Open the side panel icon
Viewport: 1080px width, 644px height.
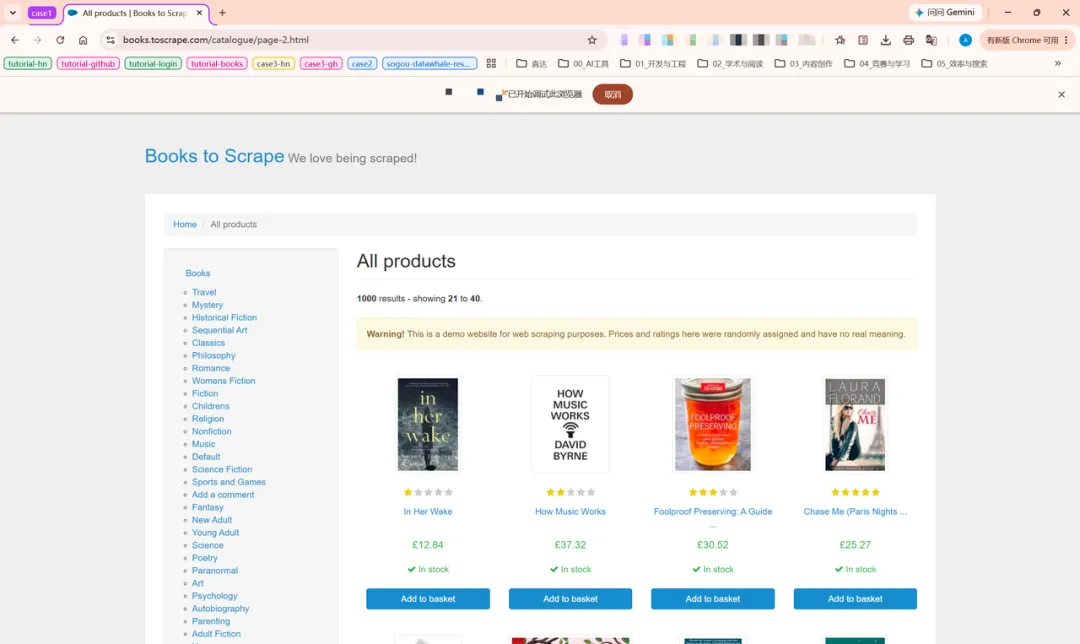863,40
